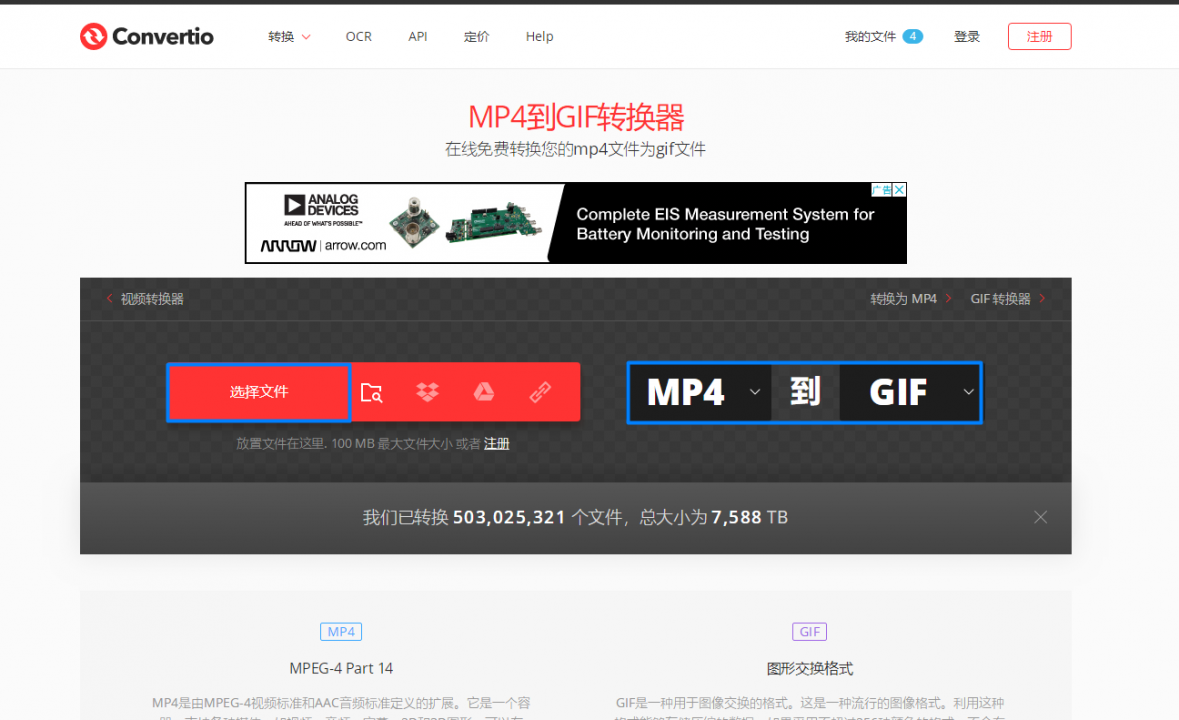Expand the 转换 navigation dropdown
Viewport: 1179px width, 720px height.
[289, 36]
